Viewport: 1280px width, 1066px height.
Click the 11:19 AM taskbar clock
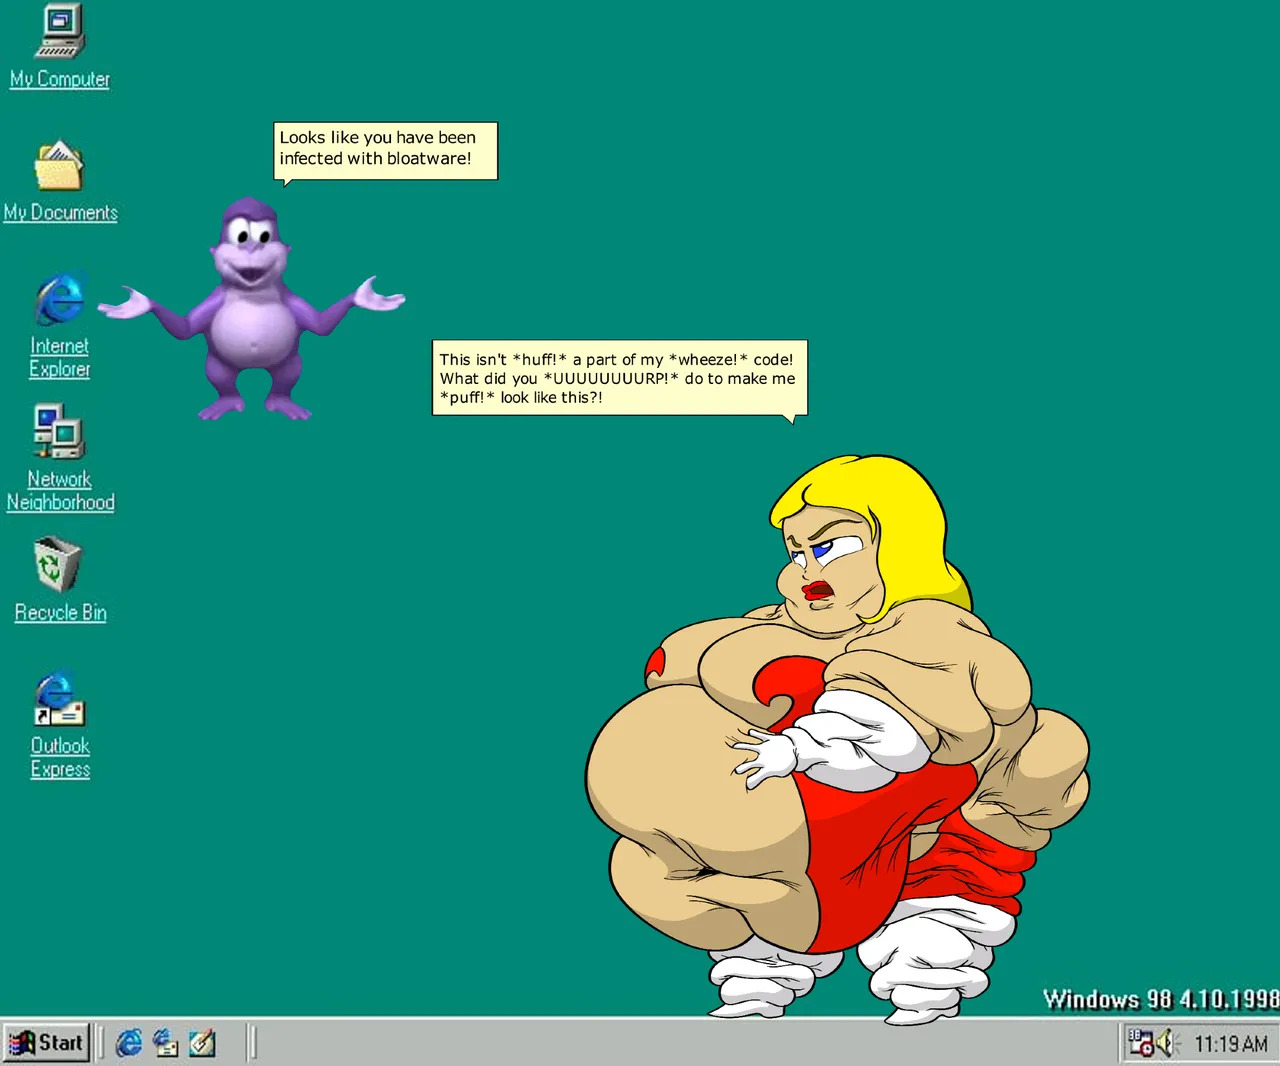click(x=1231, y=1044)
